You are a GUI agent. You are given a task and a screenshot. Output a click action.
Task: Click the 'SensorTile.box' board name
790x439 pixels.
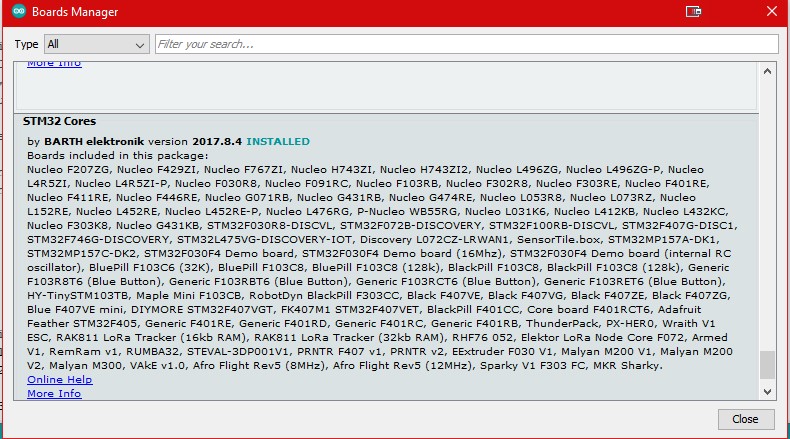[559, 239]
